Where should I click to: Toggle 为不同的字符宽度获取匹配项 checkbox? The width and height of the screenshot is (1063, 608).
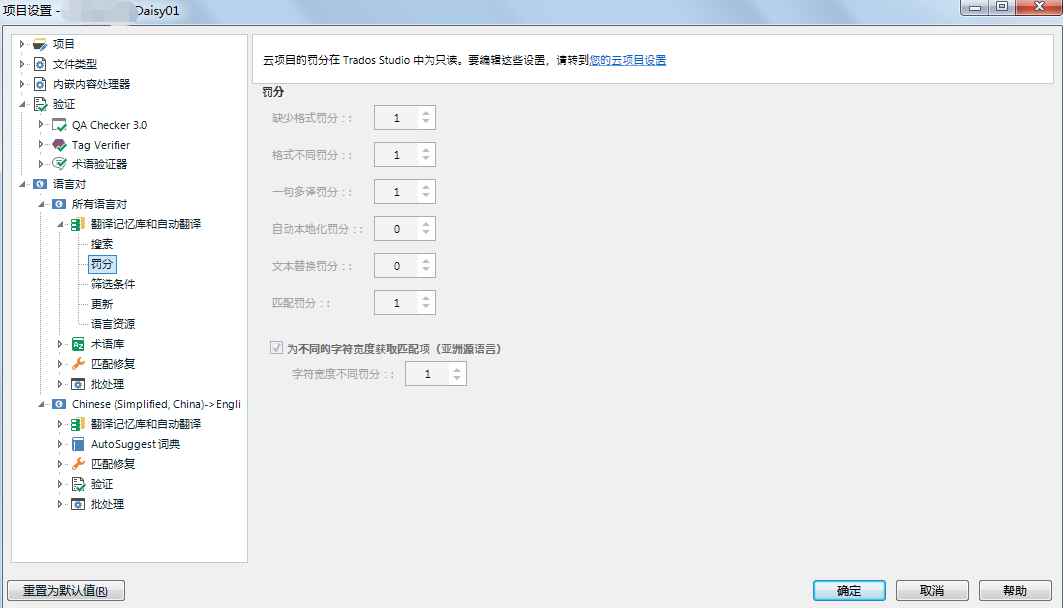(276, 348)
